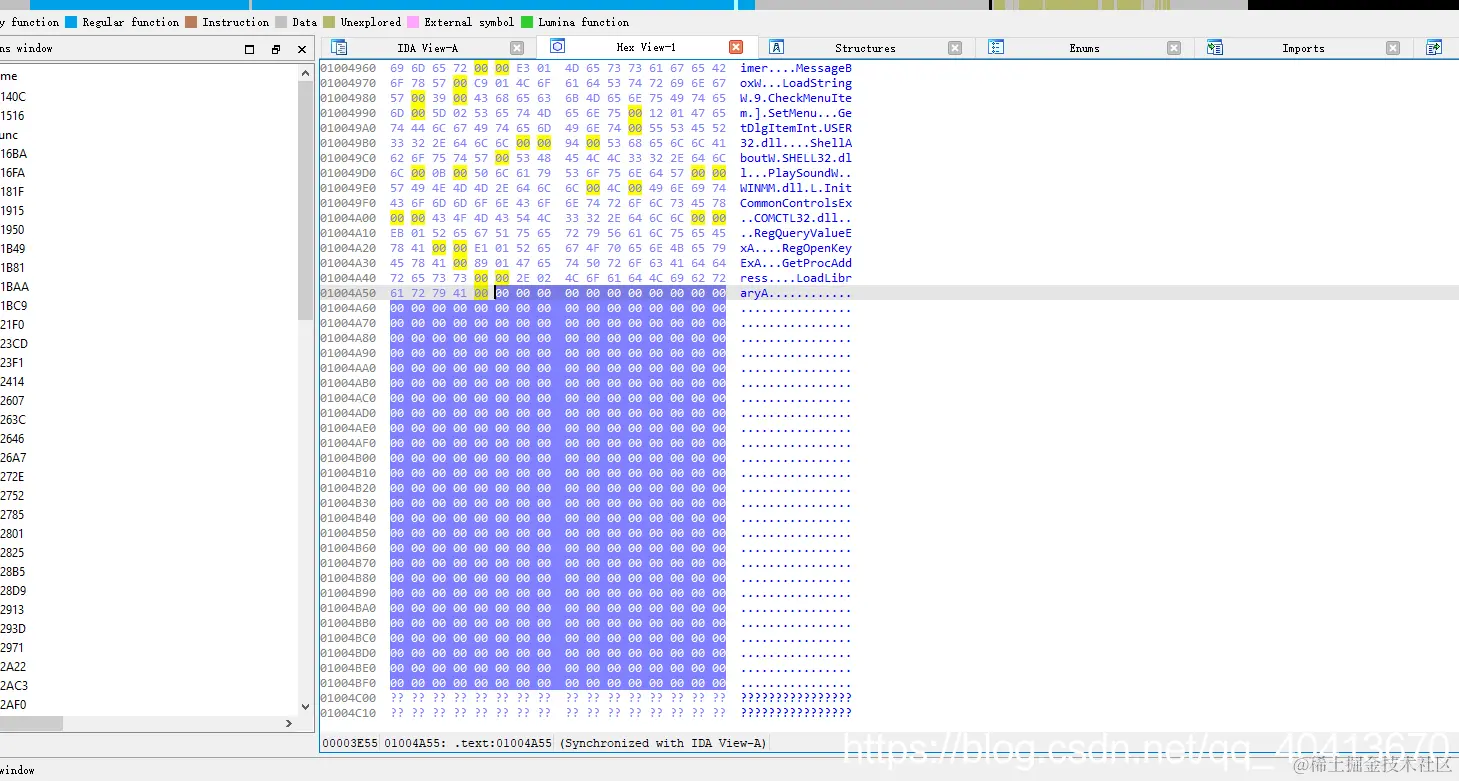
Task: Select function entry 16BA in list
Action: tap(14, 154)
